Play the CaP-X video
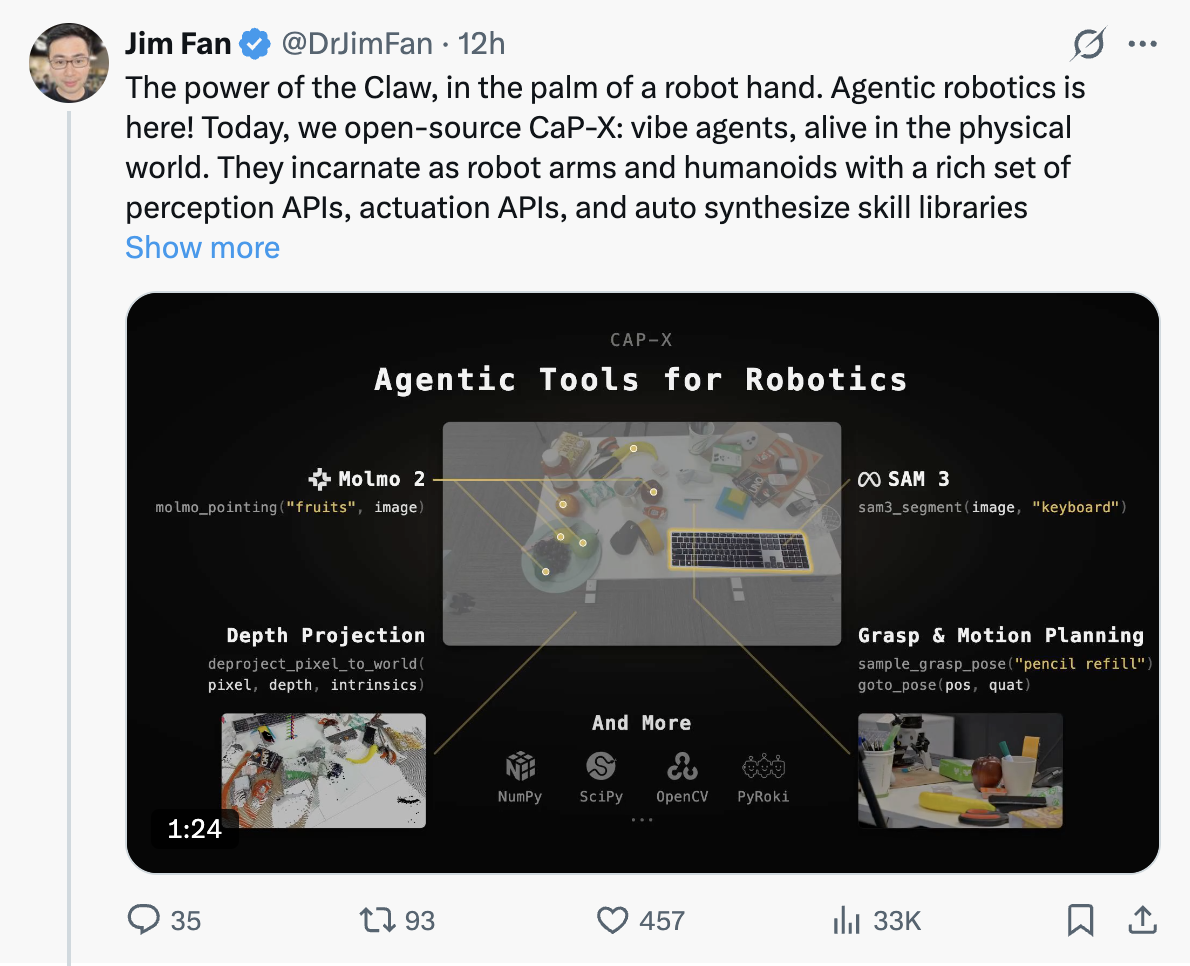The image size is (1190, 966). click(x=642, y=582)
